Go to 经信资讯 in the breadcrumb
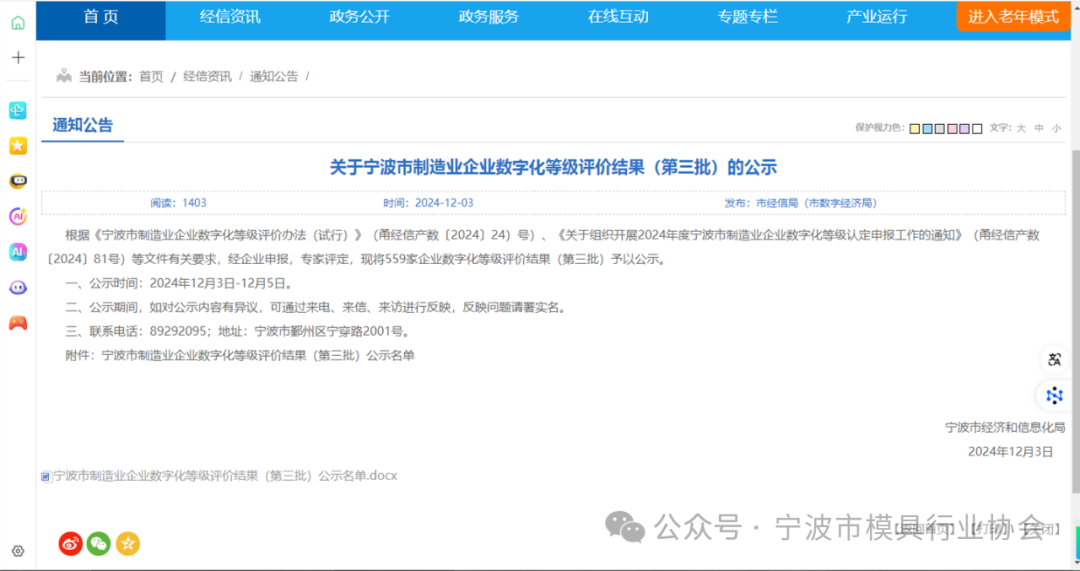The image size is (1080, 571). tap(207, 76)
